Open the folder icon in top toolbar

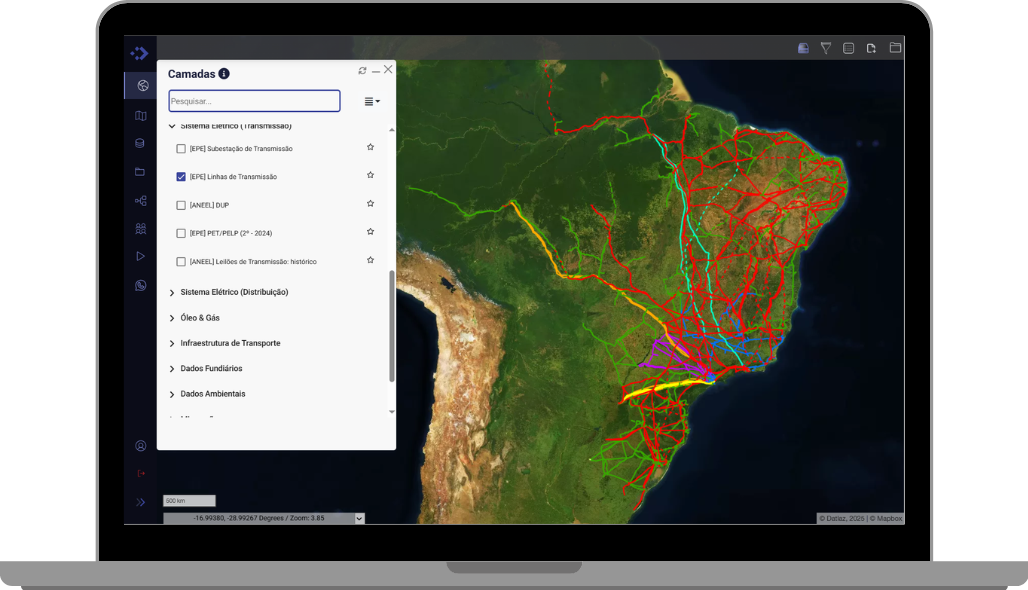point(895,47)
